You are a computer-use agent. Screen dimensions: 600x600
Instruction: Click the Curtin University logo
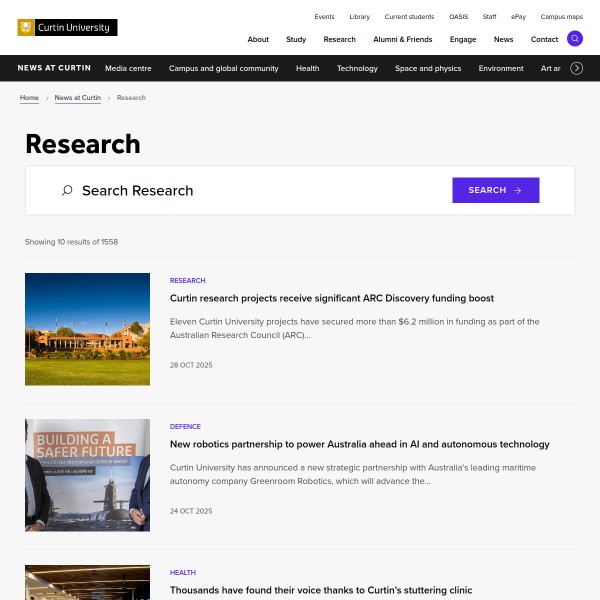[x=67, y=28]
